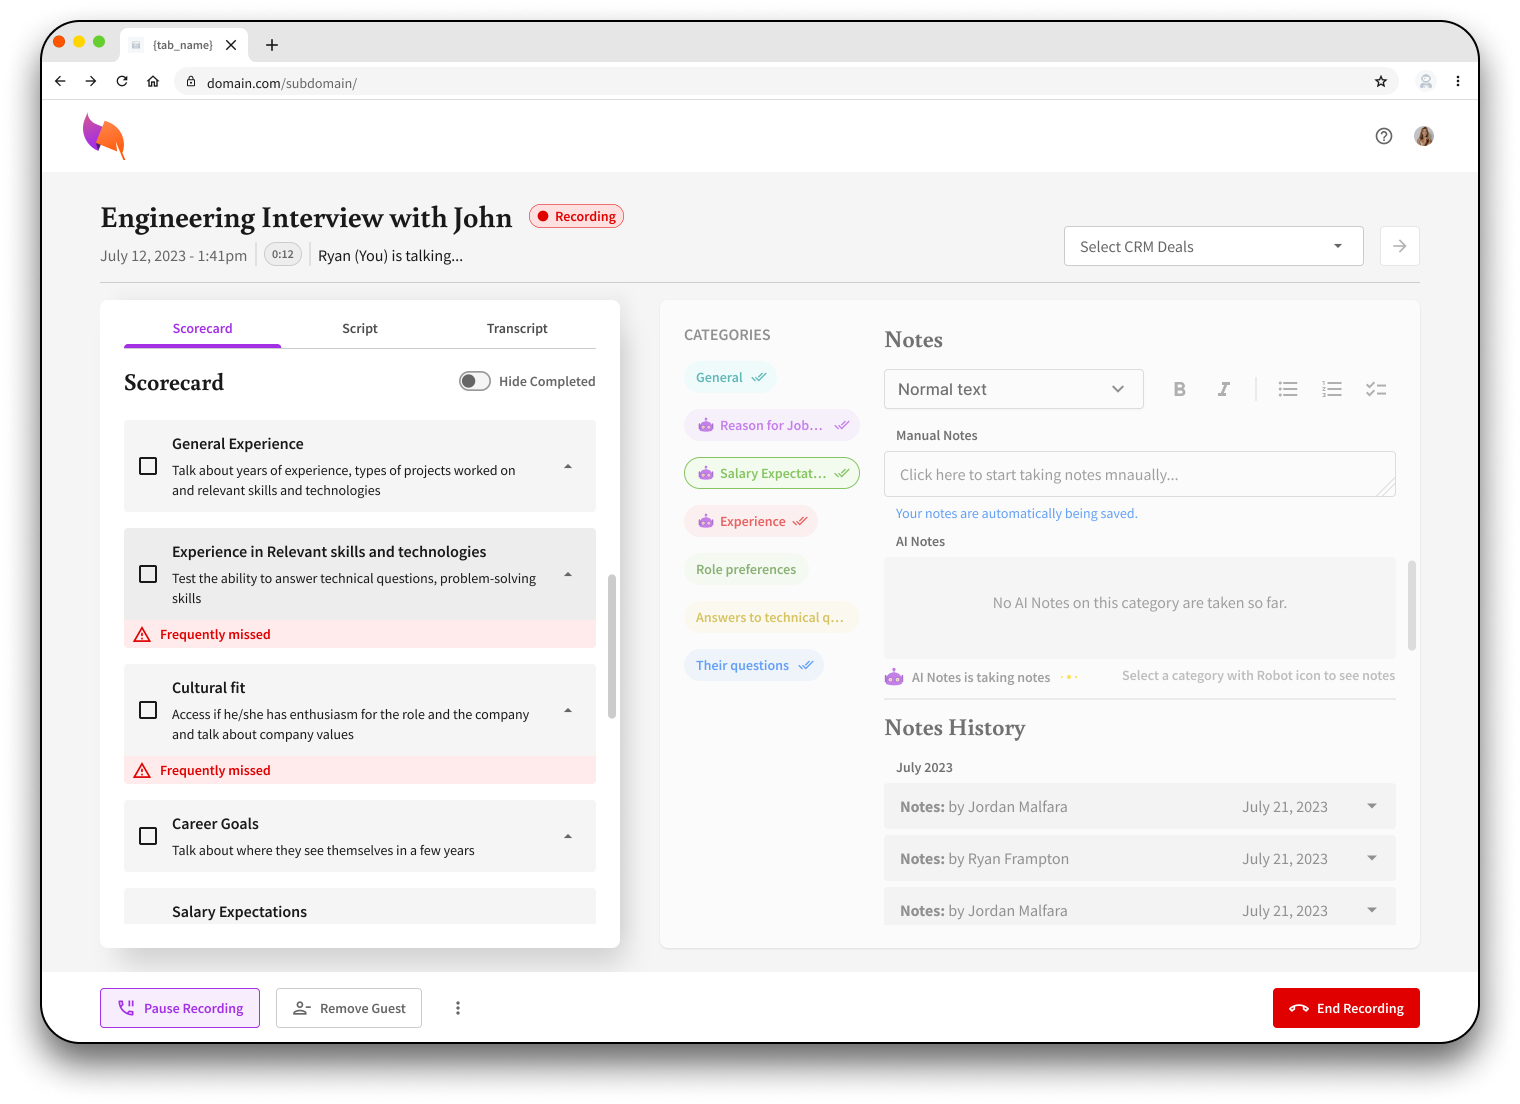The width and height of the screenshot is (1520, 1104).
Task: Click into the Manual Notes text field
Action: coord(1138,474)
